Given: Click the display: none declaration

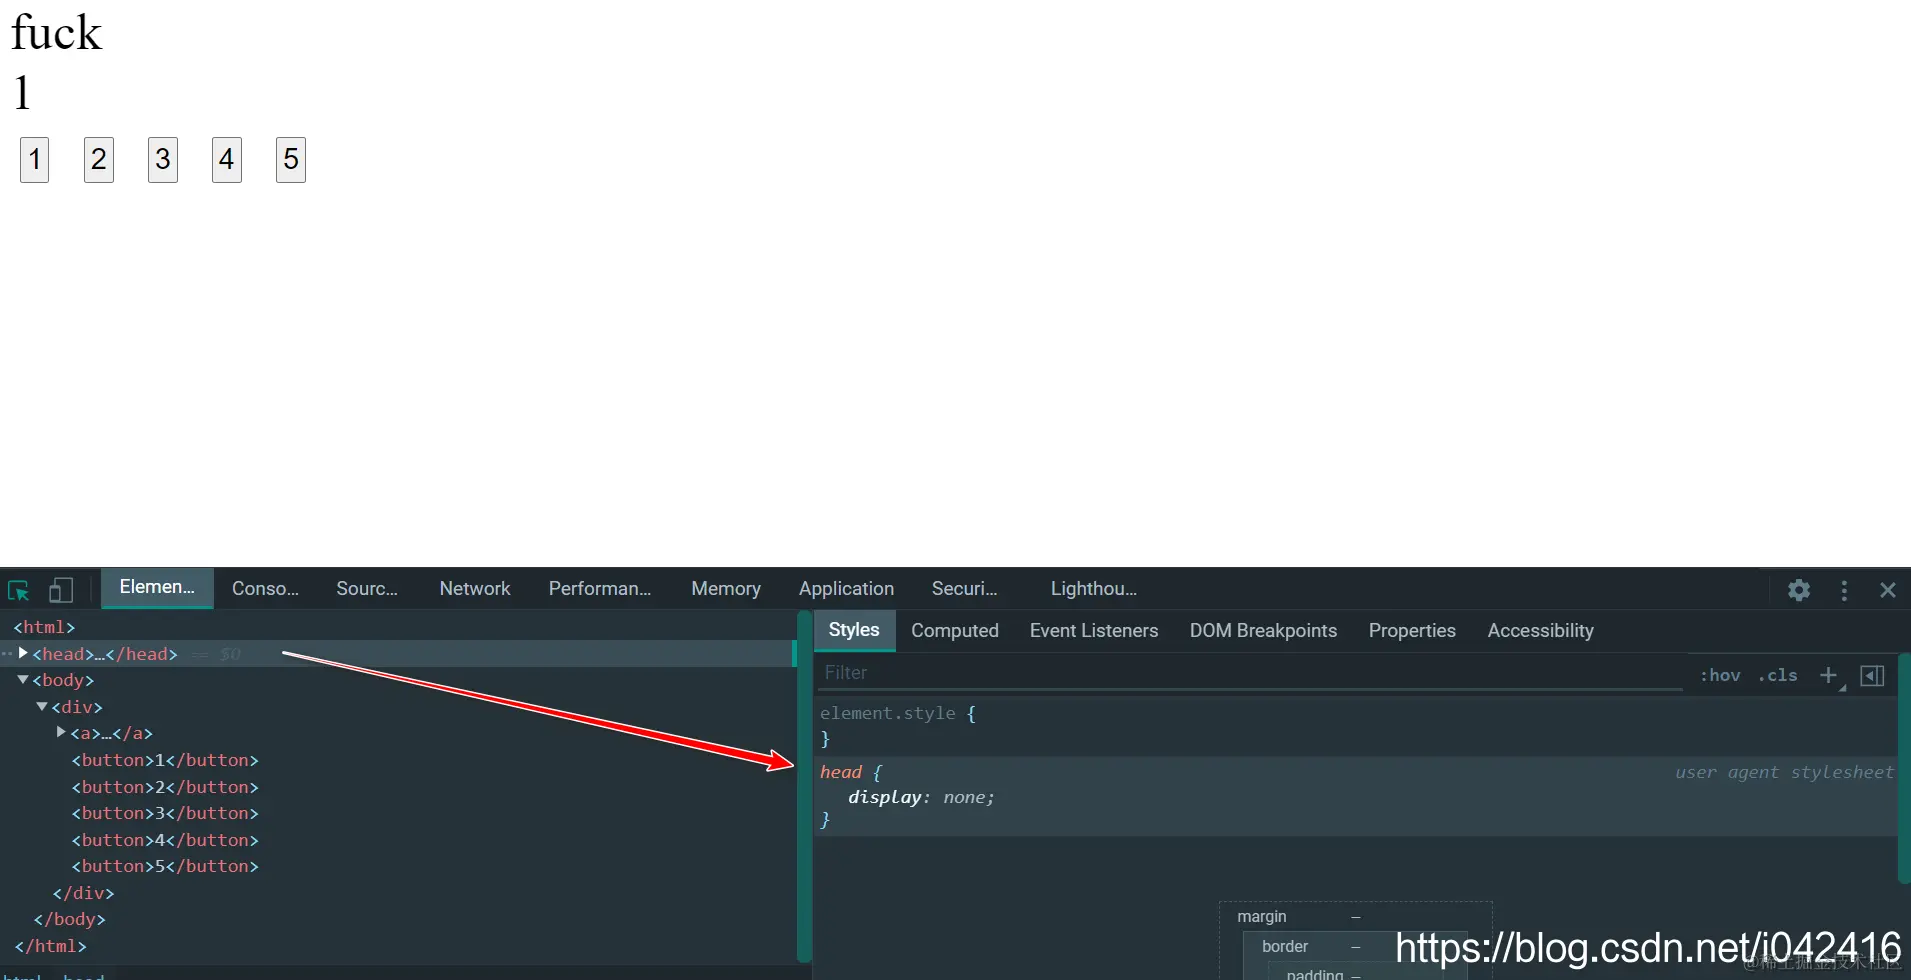Looking at the screenshot, I should (x=921, y=797).
